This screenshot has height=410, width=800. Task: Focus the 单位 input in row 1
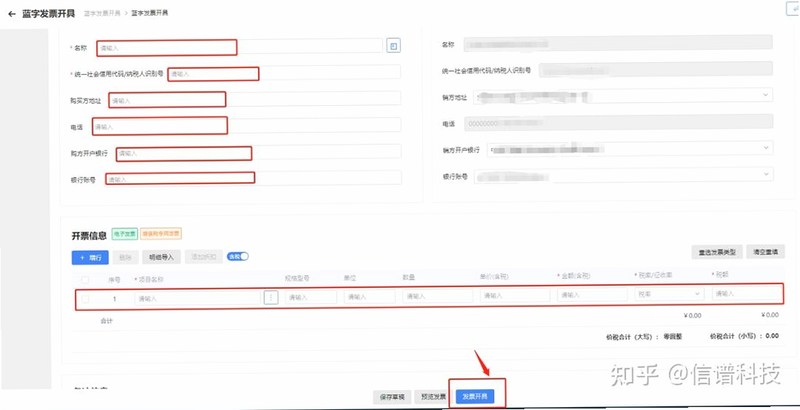point(369,296)
